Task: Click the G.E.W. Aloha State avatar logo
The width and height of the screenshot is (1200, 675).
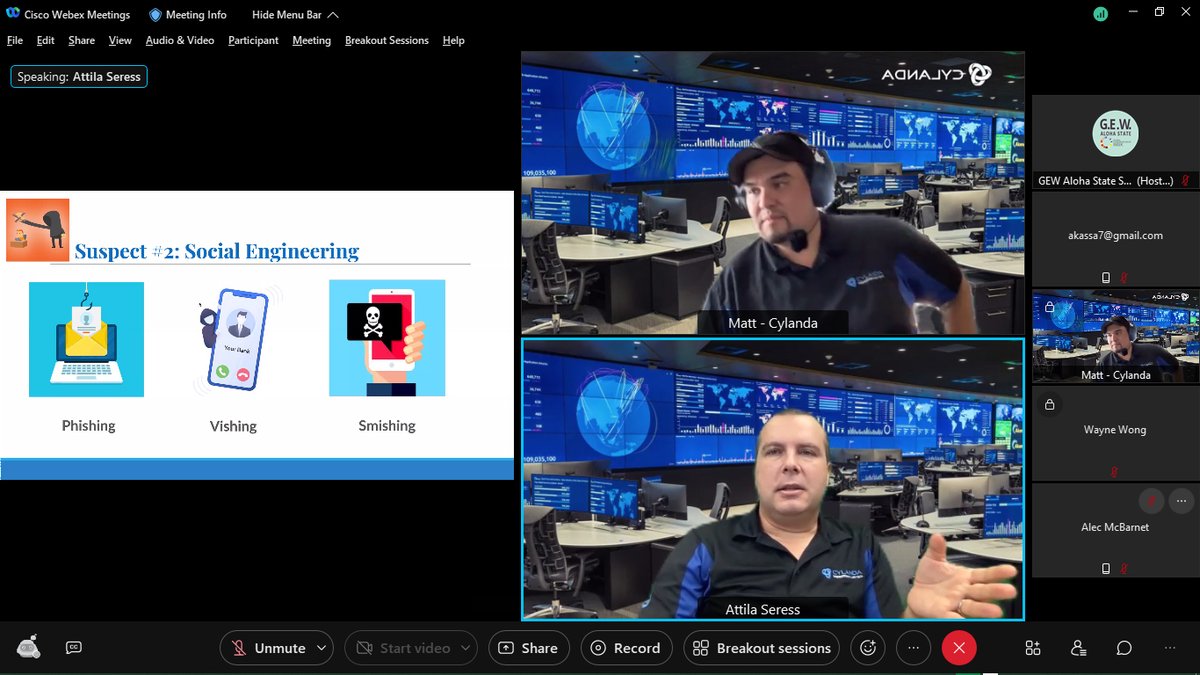Action: (1115, 134)
